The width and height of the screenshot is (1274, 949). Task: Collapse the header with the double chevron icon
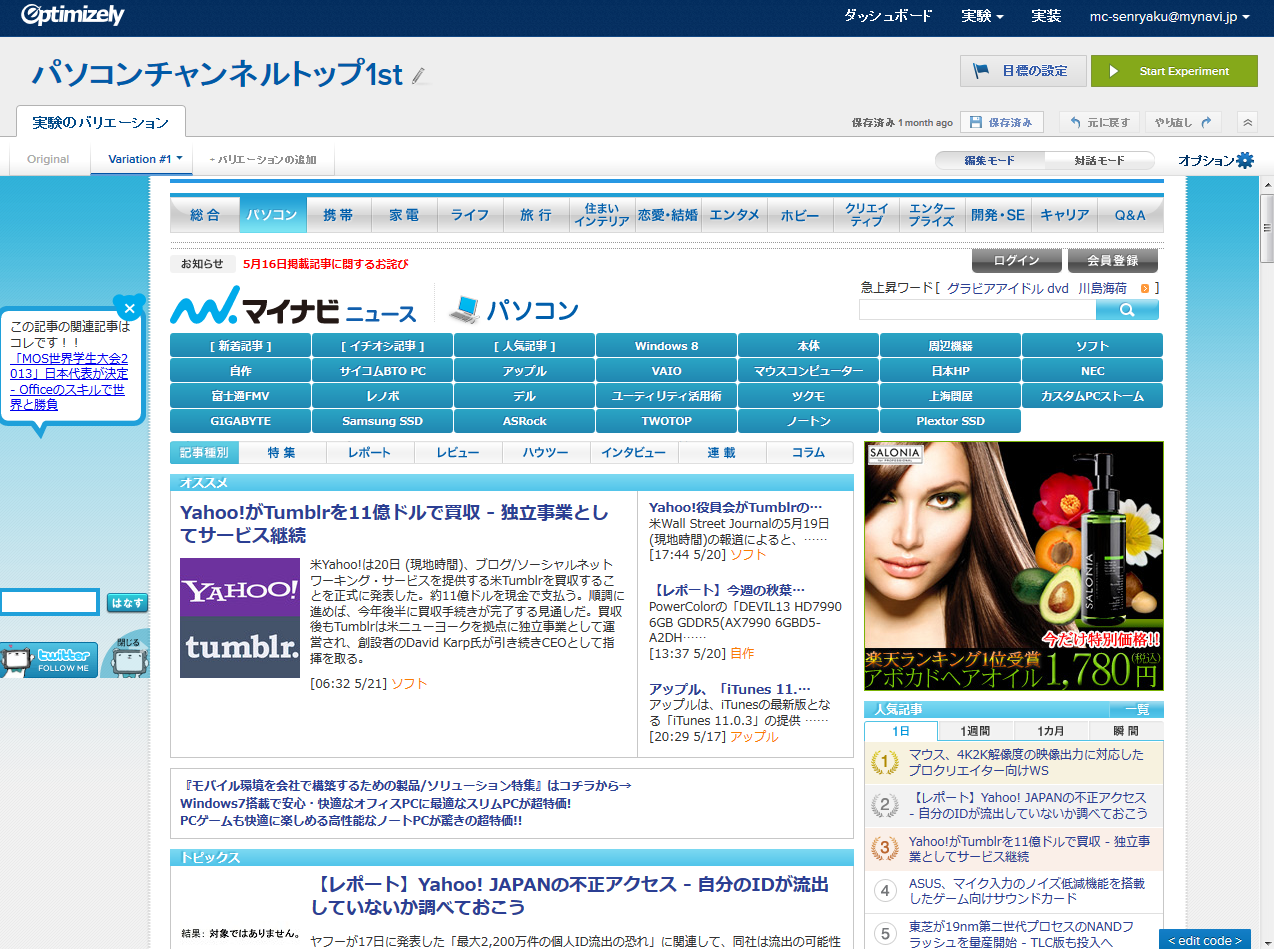(1247, 122)
